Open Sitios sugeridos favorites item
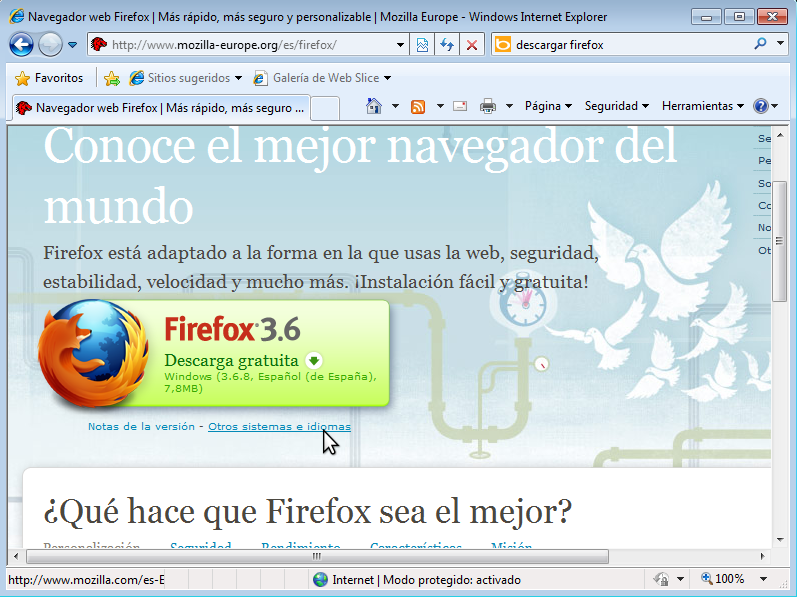 186,78
